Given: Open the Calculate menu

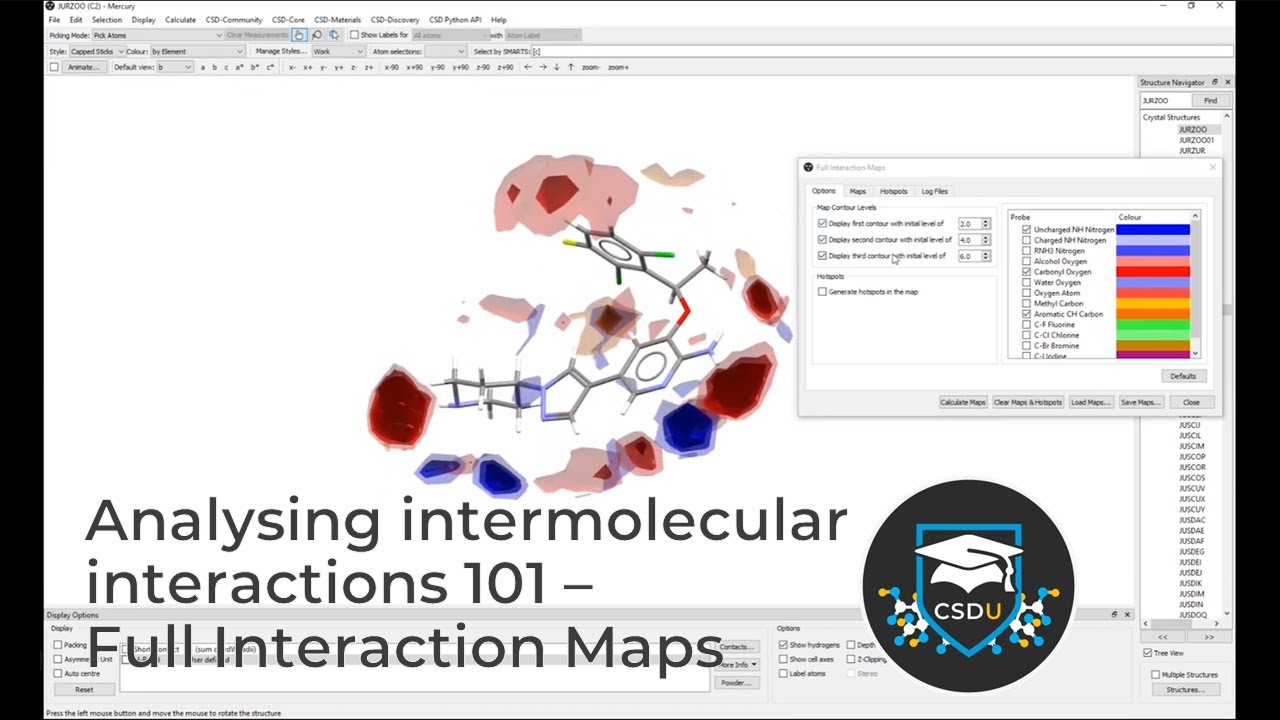Looking at the screenshot, I should click(181, 20).
